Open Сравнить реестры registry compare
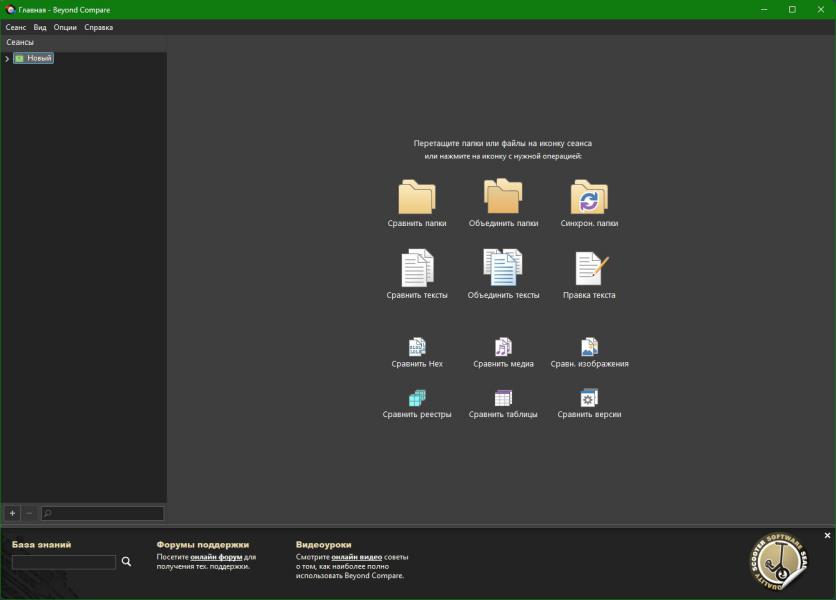This screenshot has width=836, height=600. (417, 398)
